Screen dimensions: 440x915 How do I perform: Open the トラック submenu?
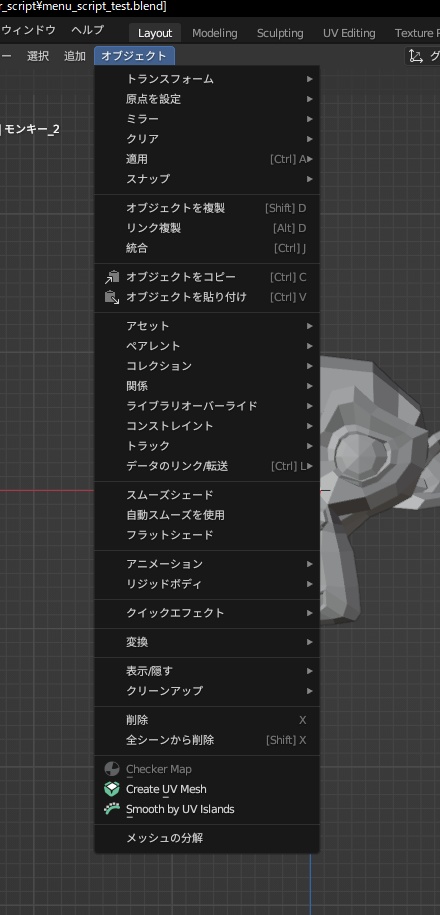(x=207, y=446)
